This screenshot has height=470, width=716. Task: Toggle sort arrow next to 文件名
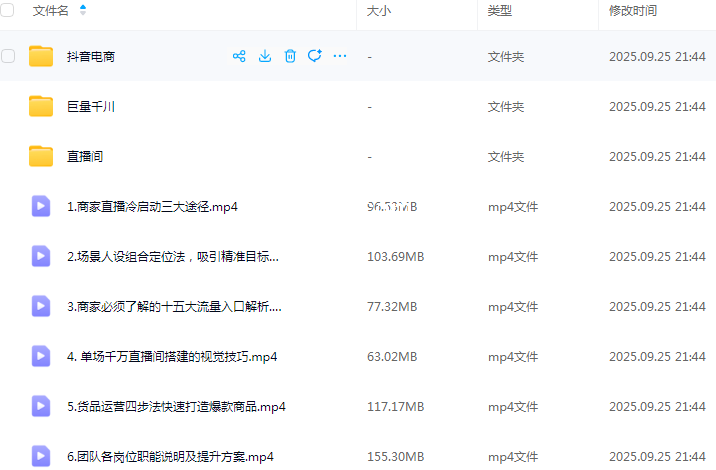tap(82, 11)
